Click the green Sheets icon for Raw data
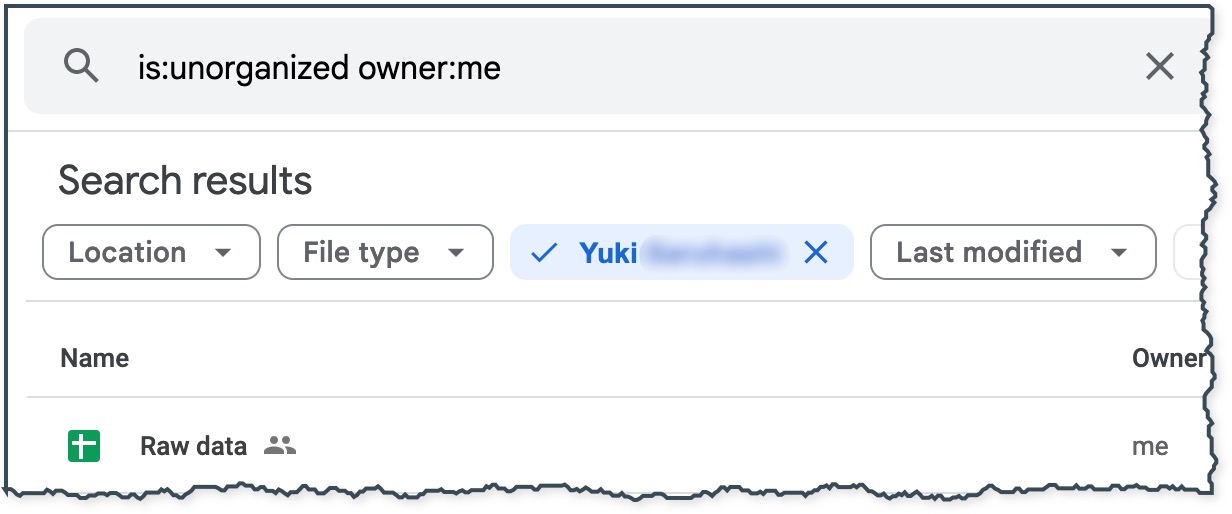 coord(84,446)
